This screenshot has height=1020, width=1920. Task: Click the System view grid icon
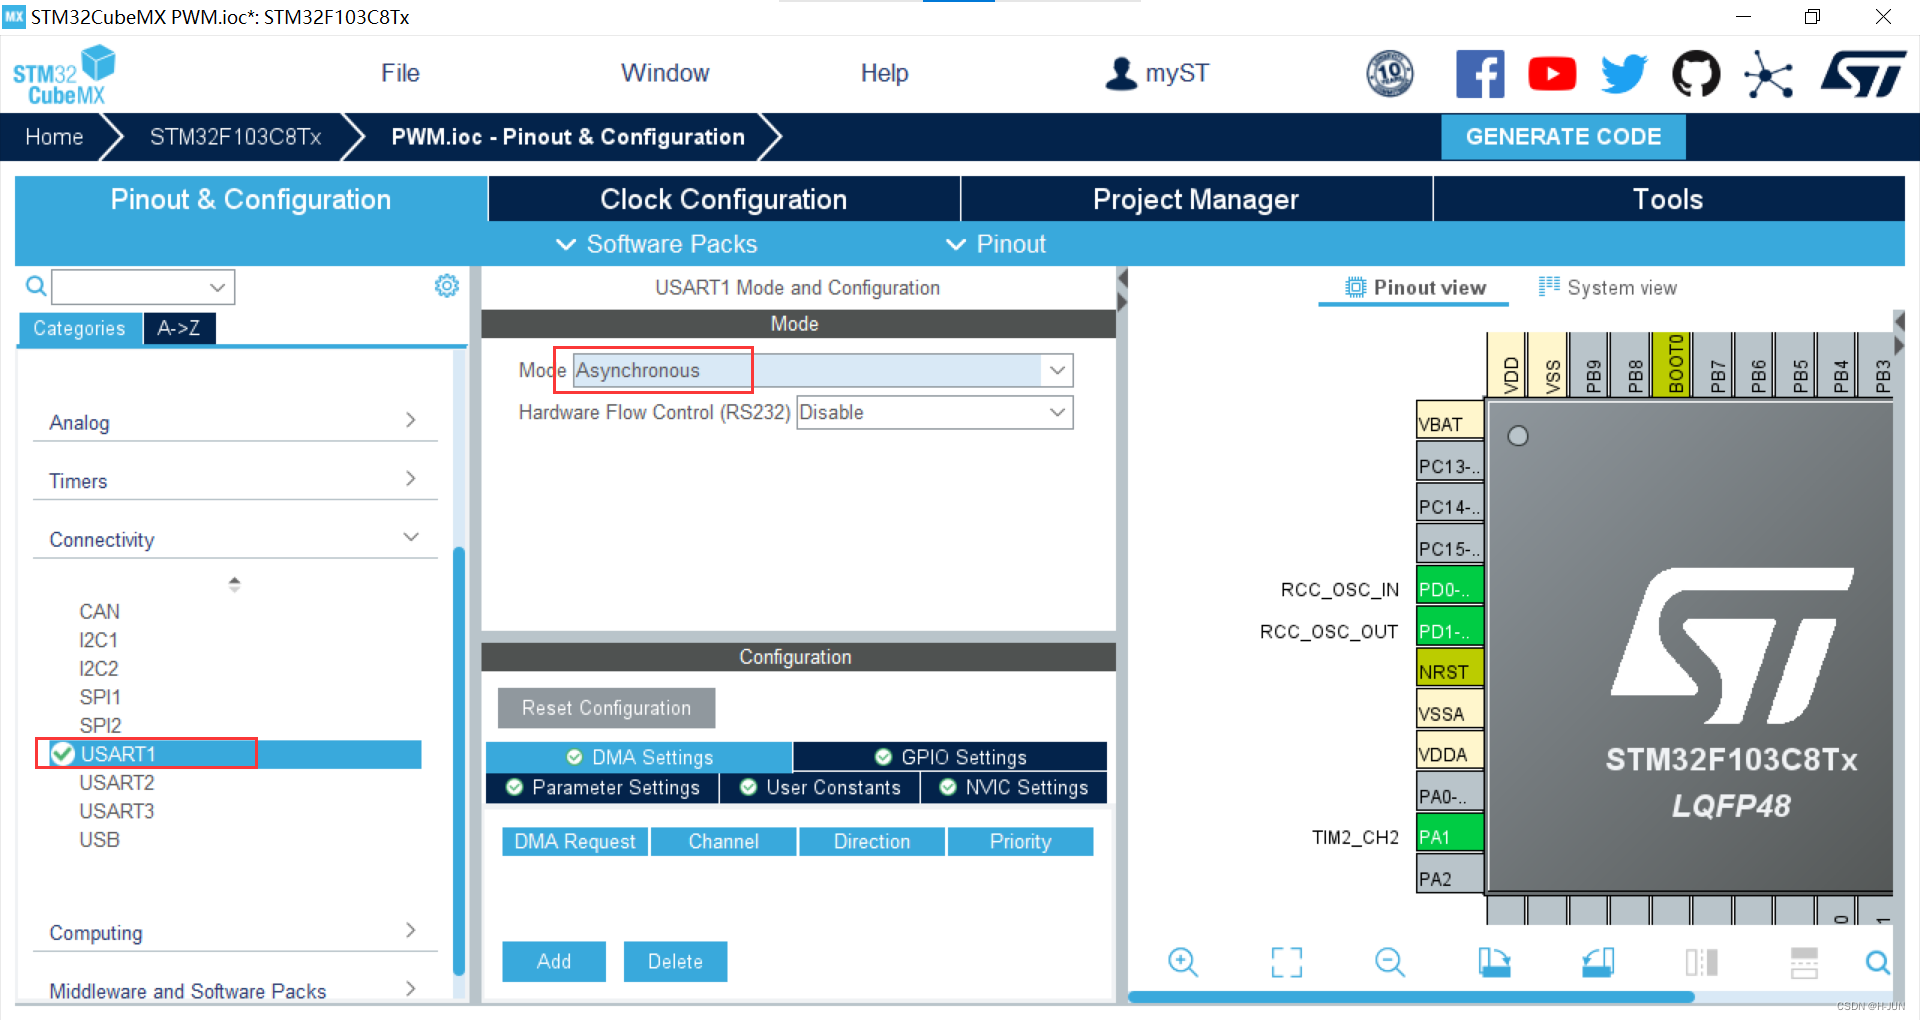[1549, 287]
